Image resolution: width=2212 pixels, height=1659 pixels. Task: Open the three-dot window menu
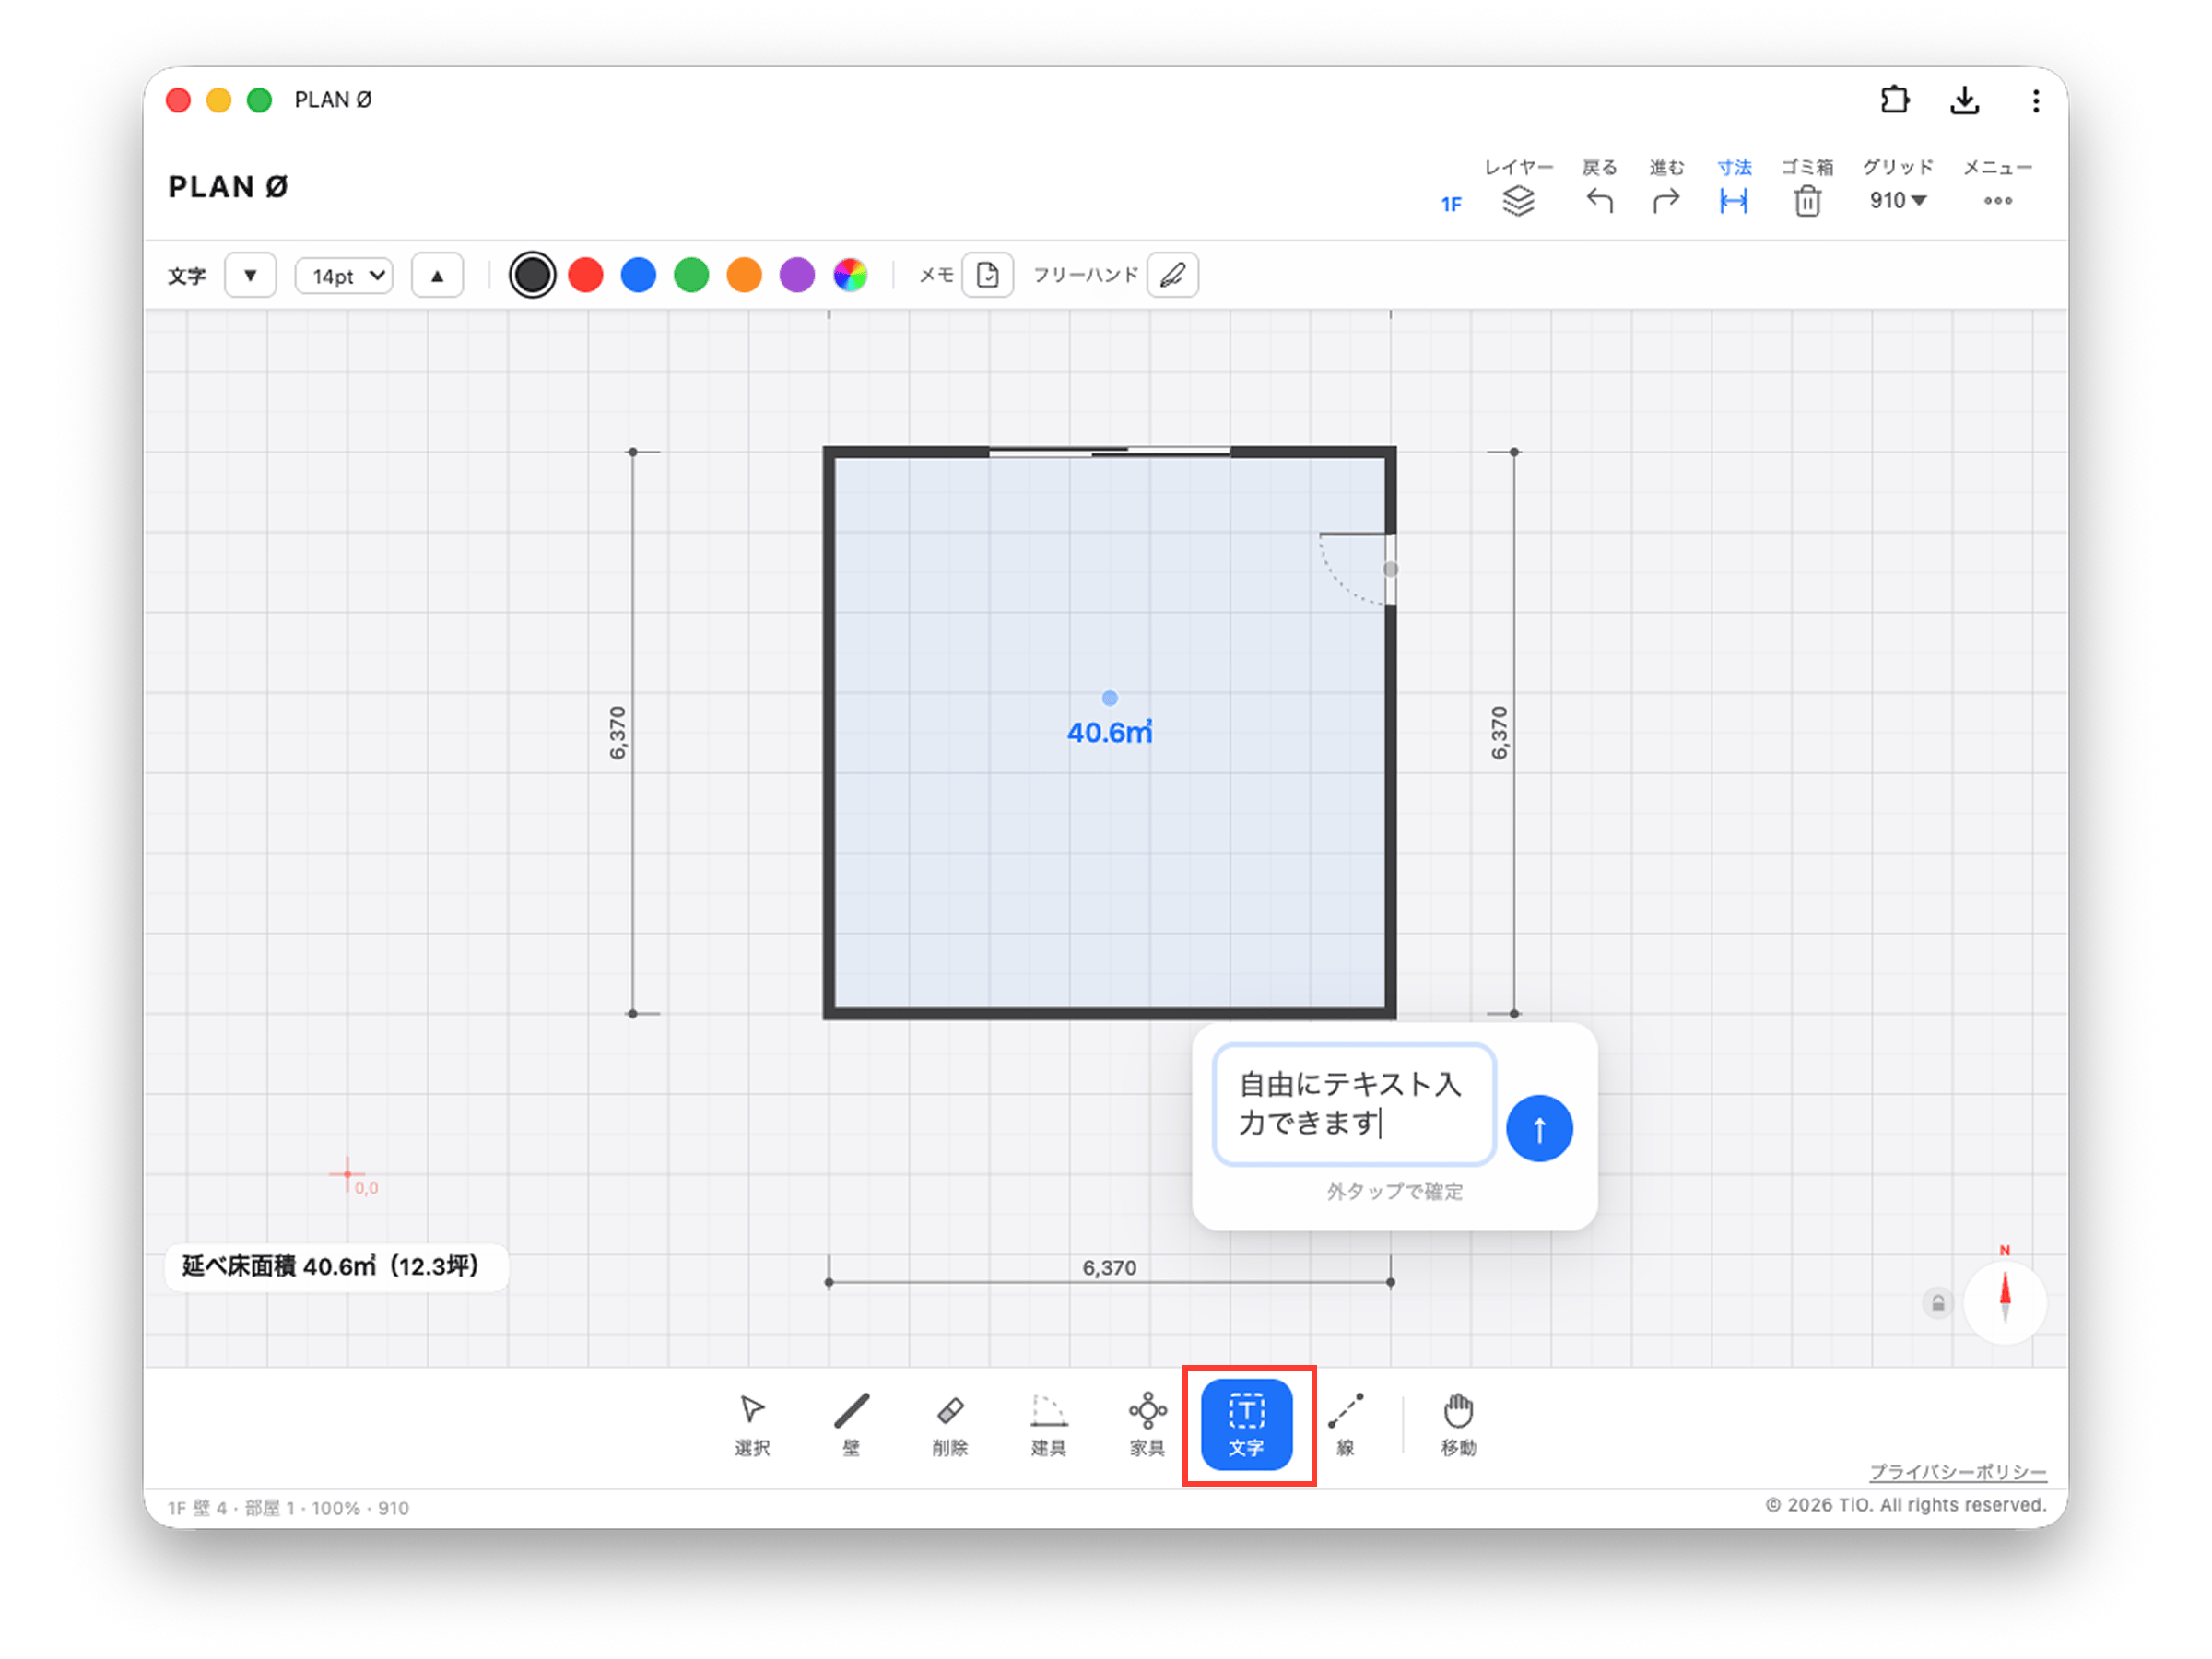pos(2035,100)
